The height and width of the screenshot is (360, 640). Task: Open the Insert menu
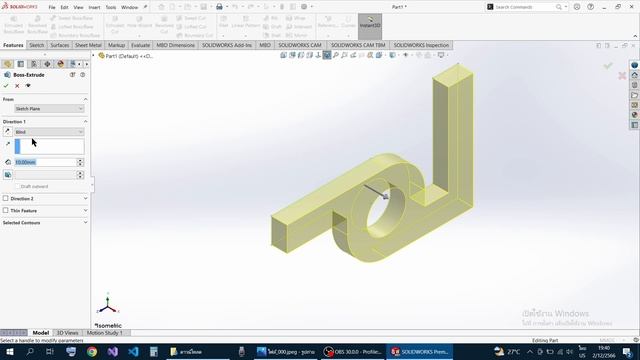tap(94, 7)
